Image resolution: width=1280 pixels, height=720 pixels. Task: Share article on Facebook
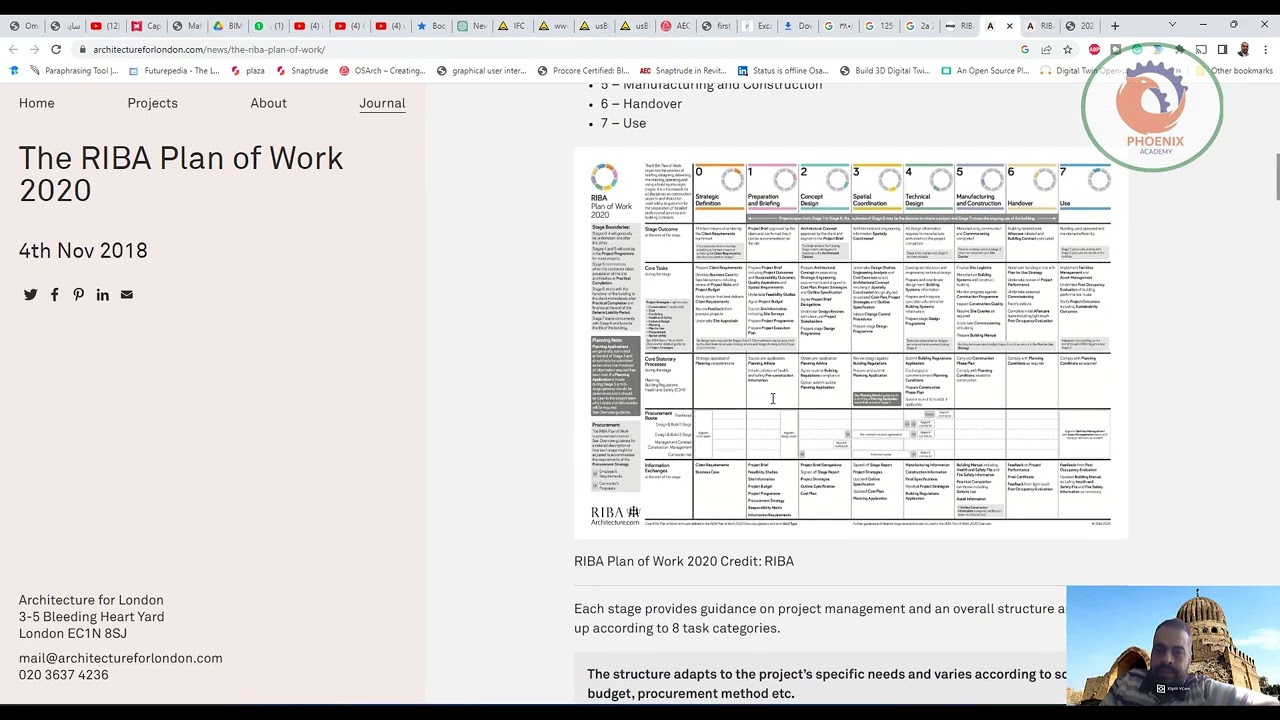click(x=54, y=295)
